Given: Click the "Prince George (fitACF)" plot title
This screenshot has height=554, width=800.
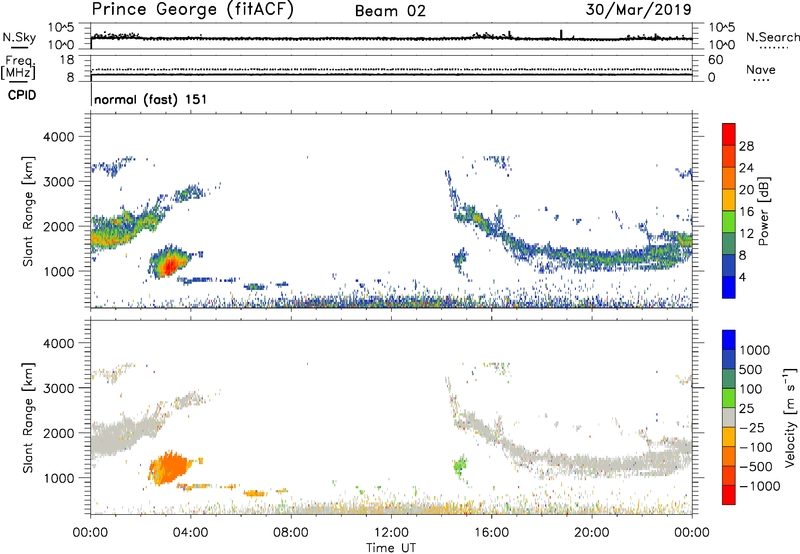Looking at the screenshot, I should coord(193,10).
